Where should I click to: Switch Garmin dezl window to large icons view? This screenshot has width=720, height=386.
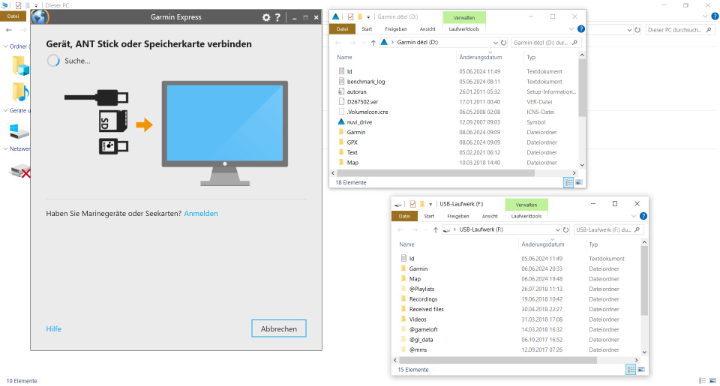coord(579,183)
